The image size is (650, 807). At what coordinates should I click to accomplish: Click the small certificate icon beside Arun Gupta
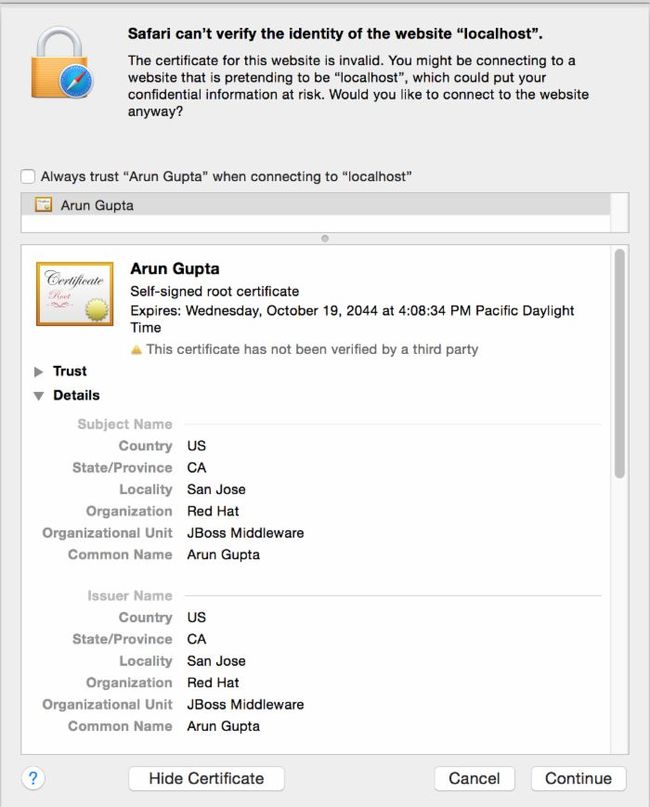tap(43, 204)
